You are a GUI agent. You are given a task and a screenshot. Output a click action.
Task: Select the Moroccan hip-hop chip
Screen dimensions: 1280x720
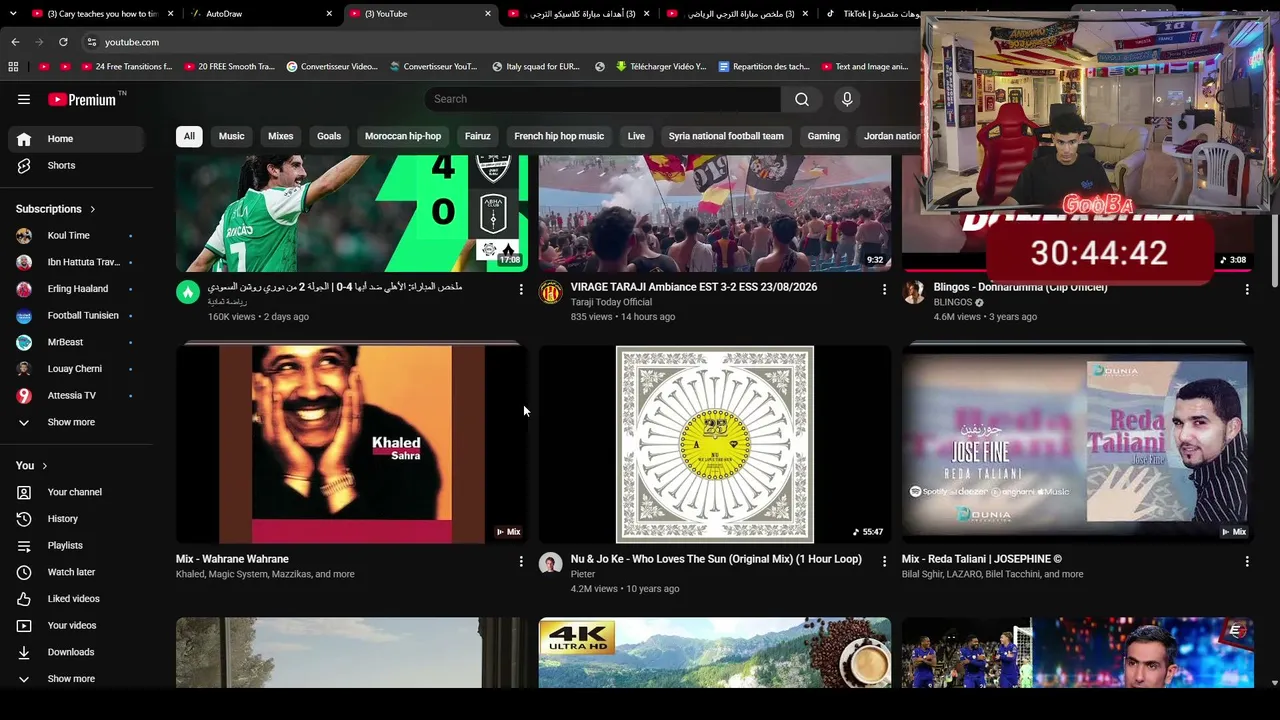pyautogui.click(x=403, y=136)
